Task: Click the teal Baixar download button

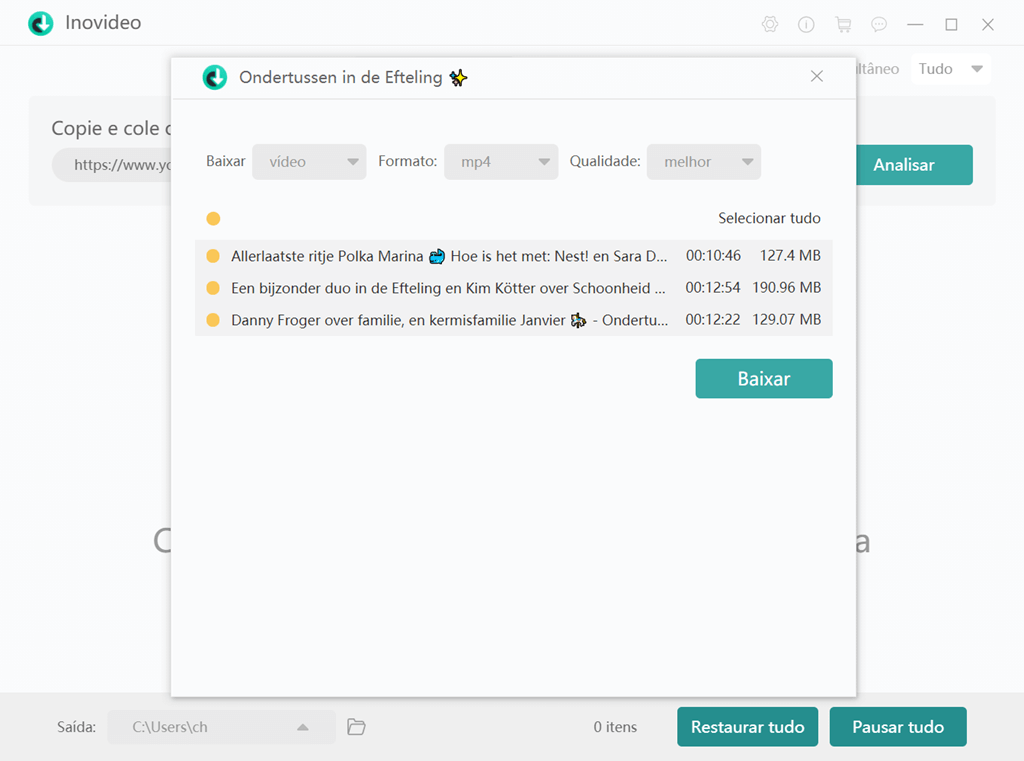Action: coord(763,378)
